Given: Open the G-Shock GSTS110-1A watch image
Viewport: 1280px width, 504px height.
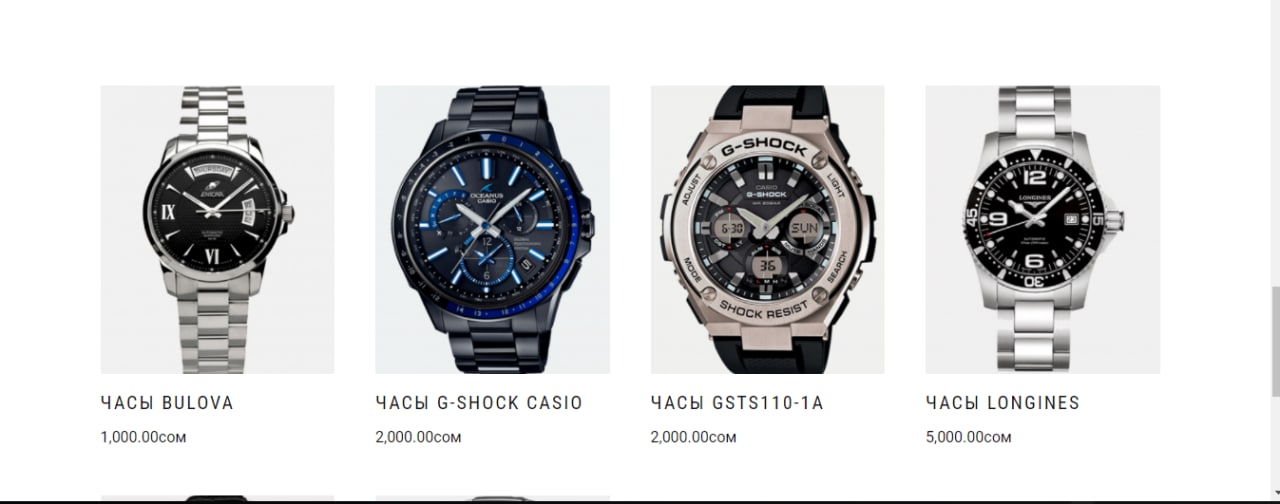Looking at the screenshot, I should (767, 229).
